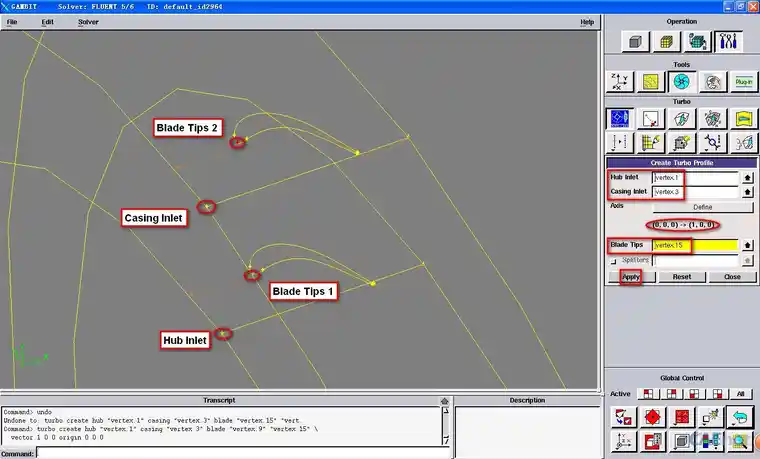The height and width of the screenshot is (459, 760).
Task: Click the Hub Inlet vertex field
Action: [695, 177]
